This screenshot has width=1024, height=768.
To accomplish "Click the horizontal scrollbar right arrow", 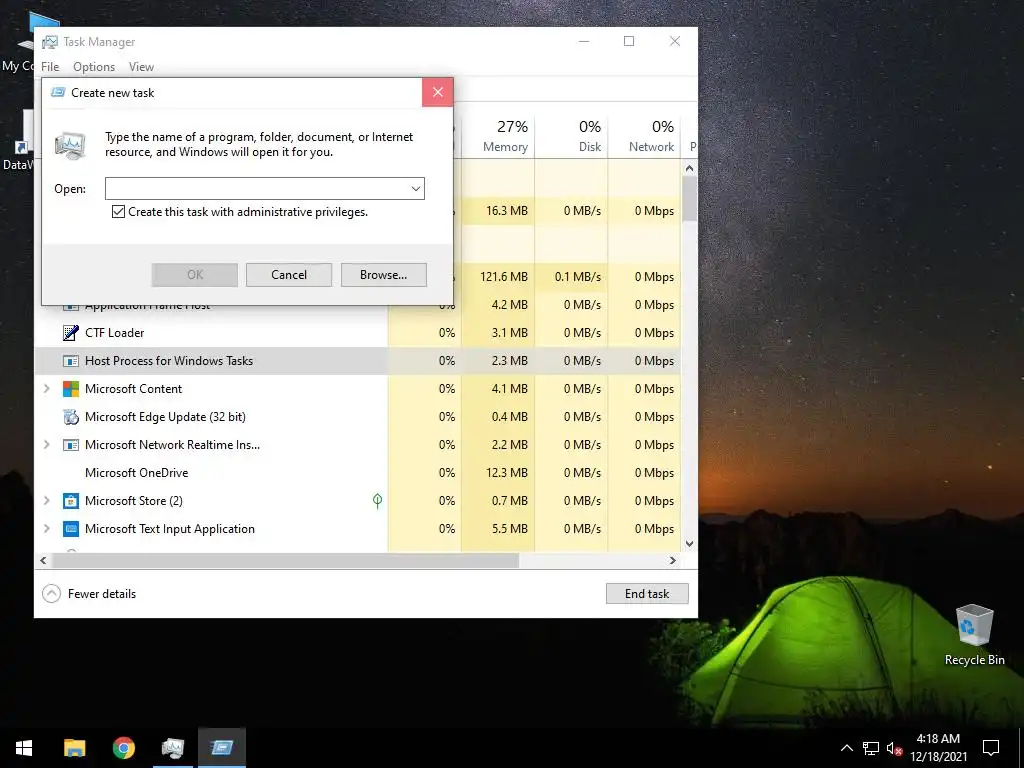I will tap(673, 560).
